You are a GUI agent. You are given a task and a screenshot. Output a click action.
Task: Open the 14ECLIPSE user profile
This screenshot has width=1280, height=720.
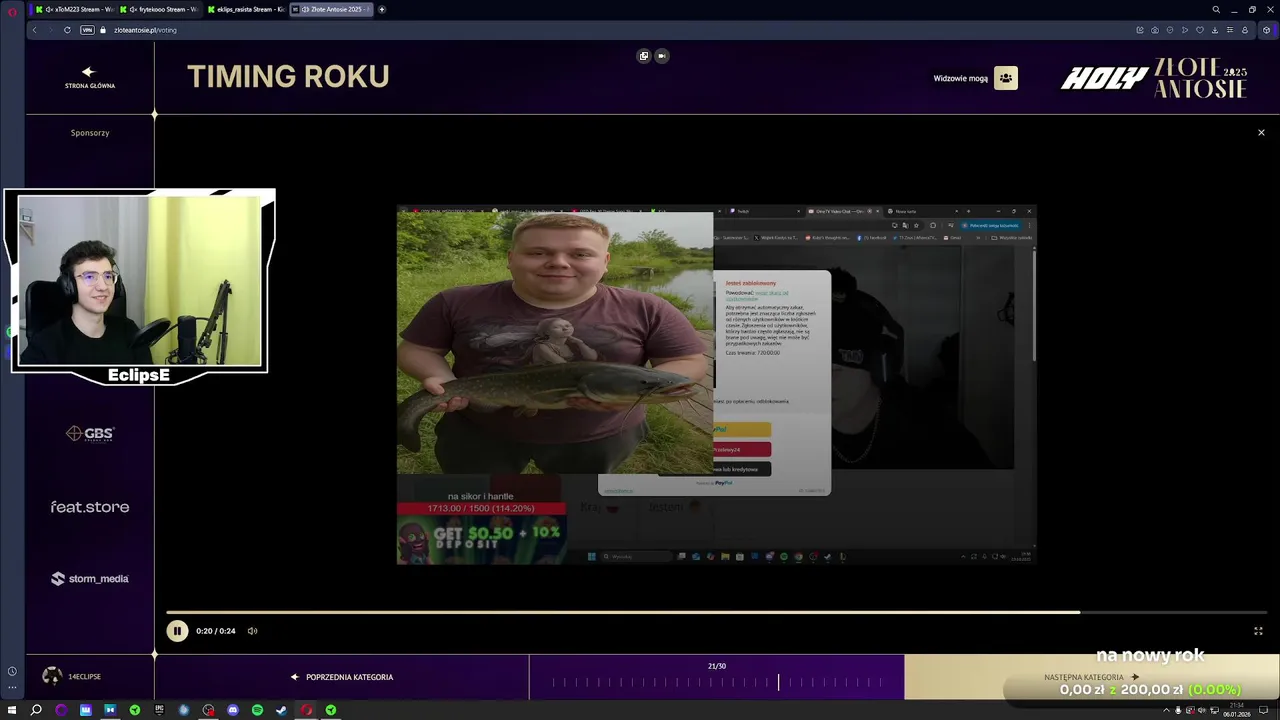coord(72,676)
